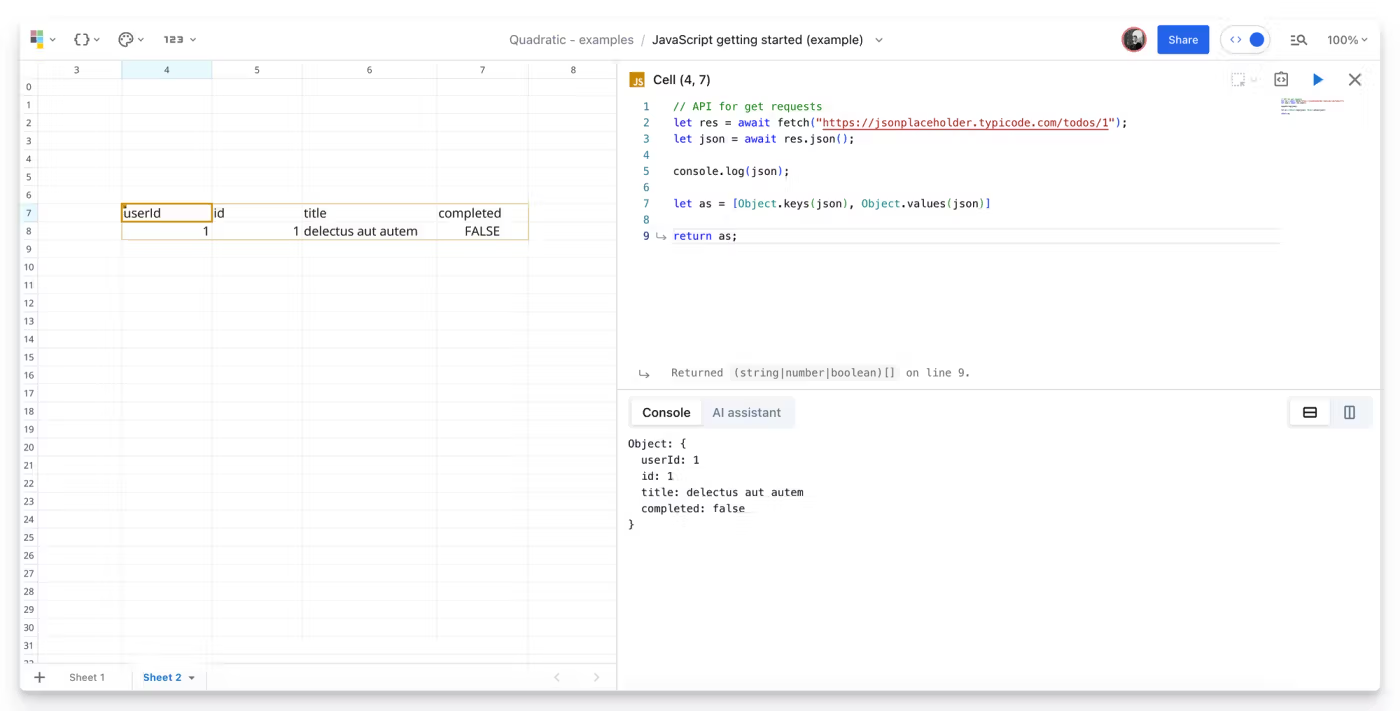Click the sheet tabs scroll right arrow
1400x711 pixels.
tap(596, 677)
